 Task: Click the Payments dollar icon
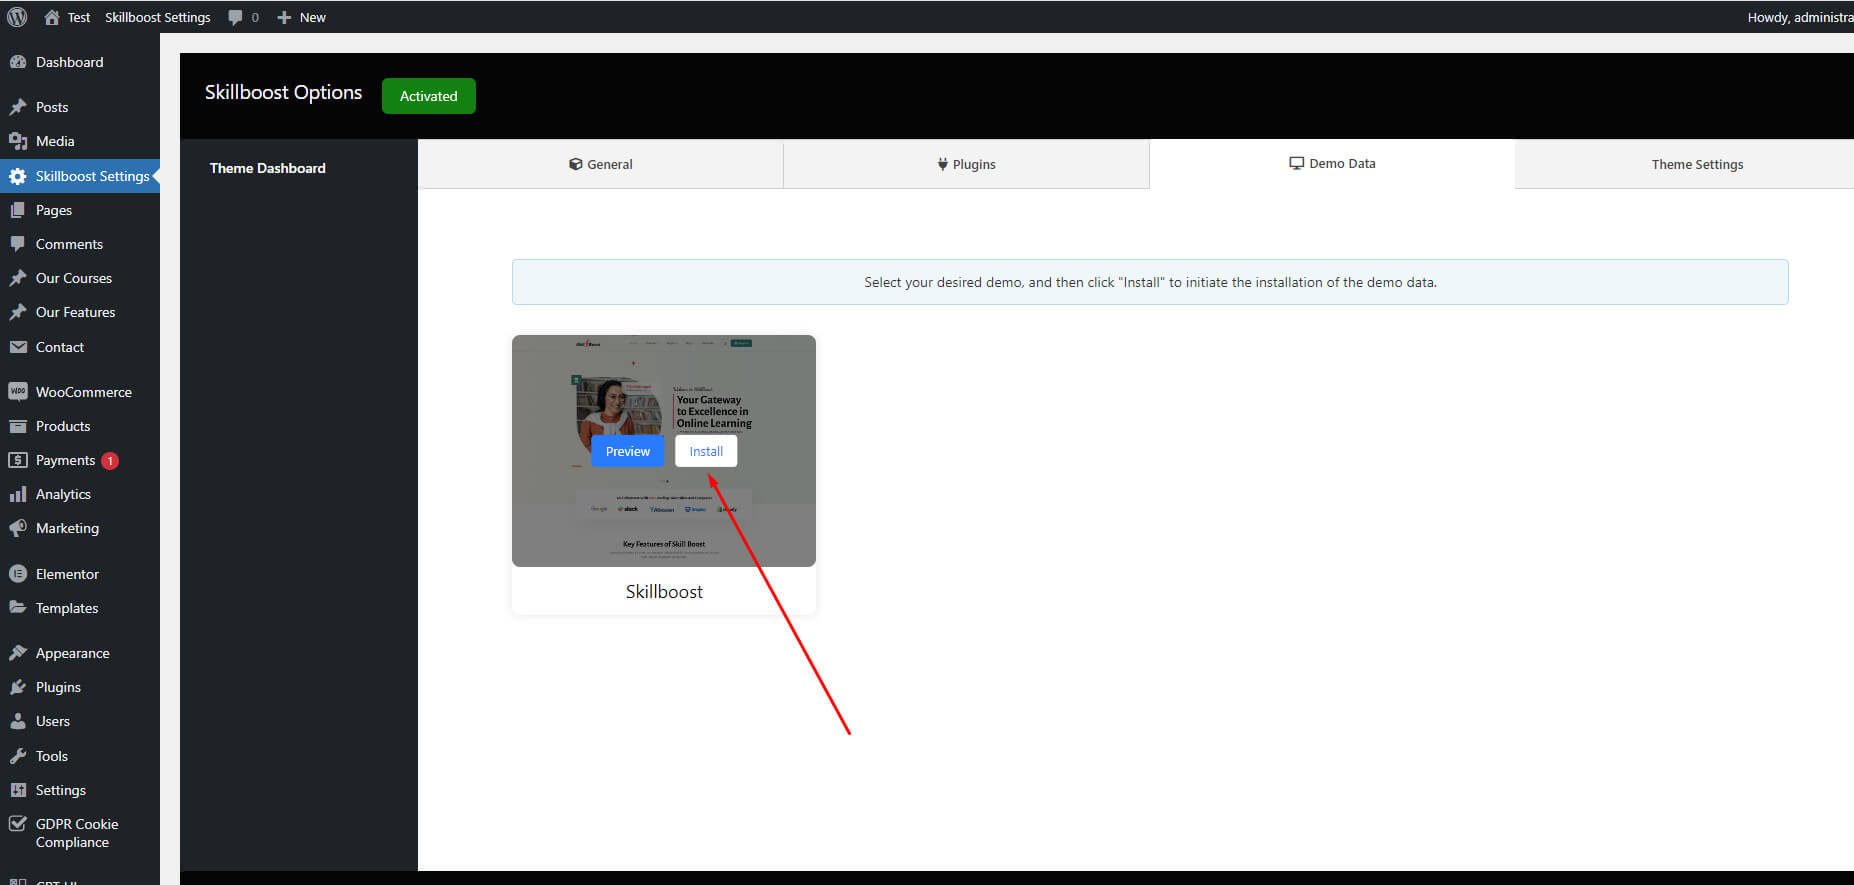click(18, 460)
